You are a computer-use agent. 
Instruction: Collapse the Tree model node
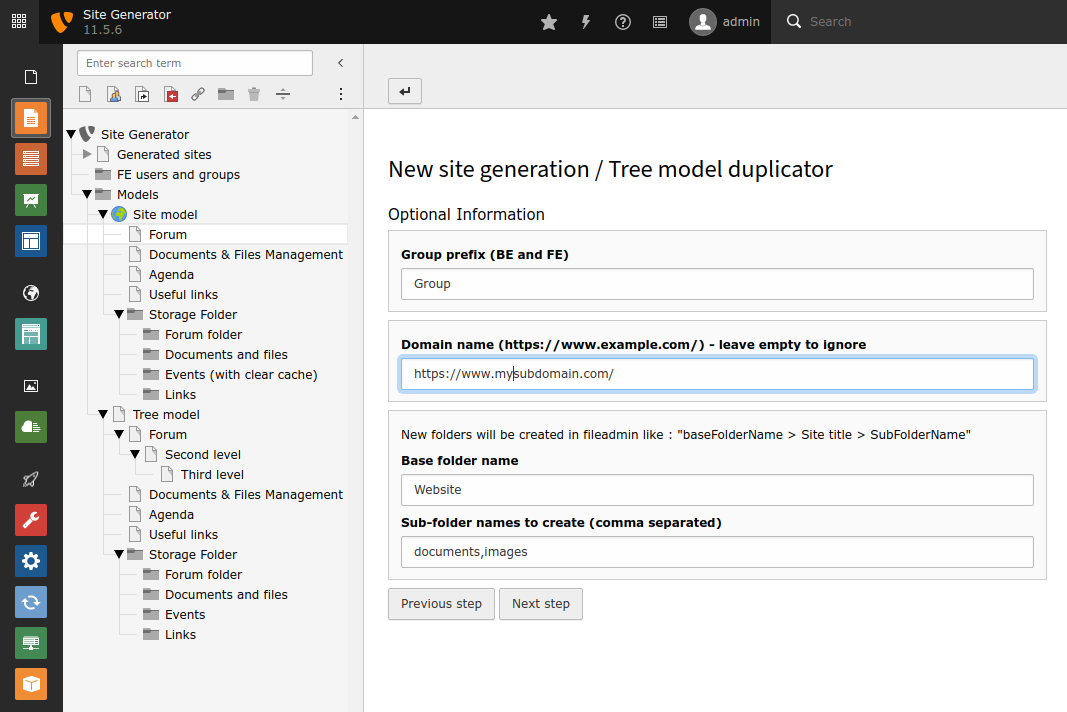(103, 415)
